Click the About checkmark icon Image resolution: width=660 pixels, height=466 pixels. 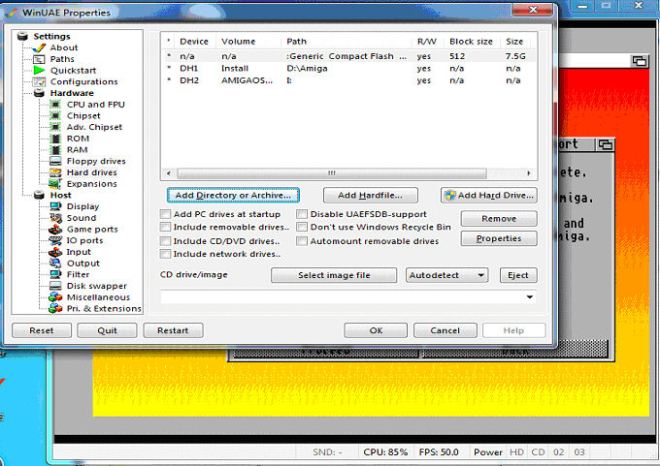[39, 48]
